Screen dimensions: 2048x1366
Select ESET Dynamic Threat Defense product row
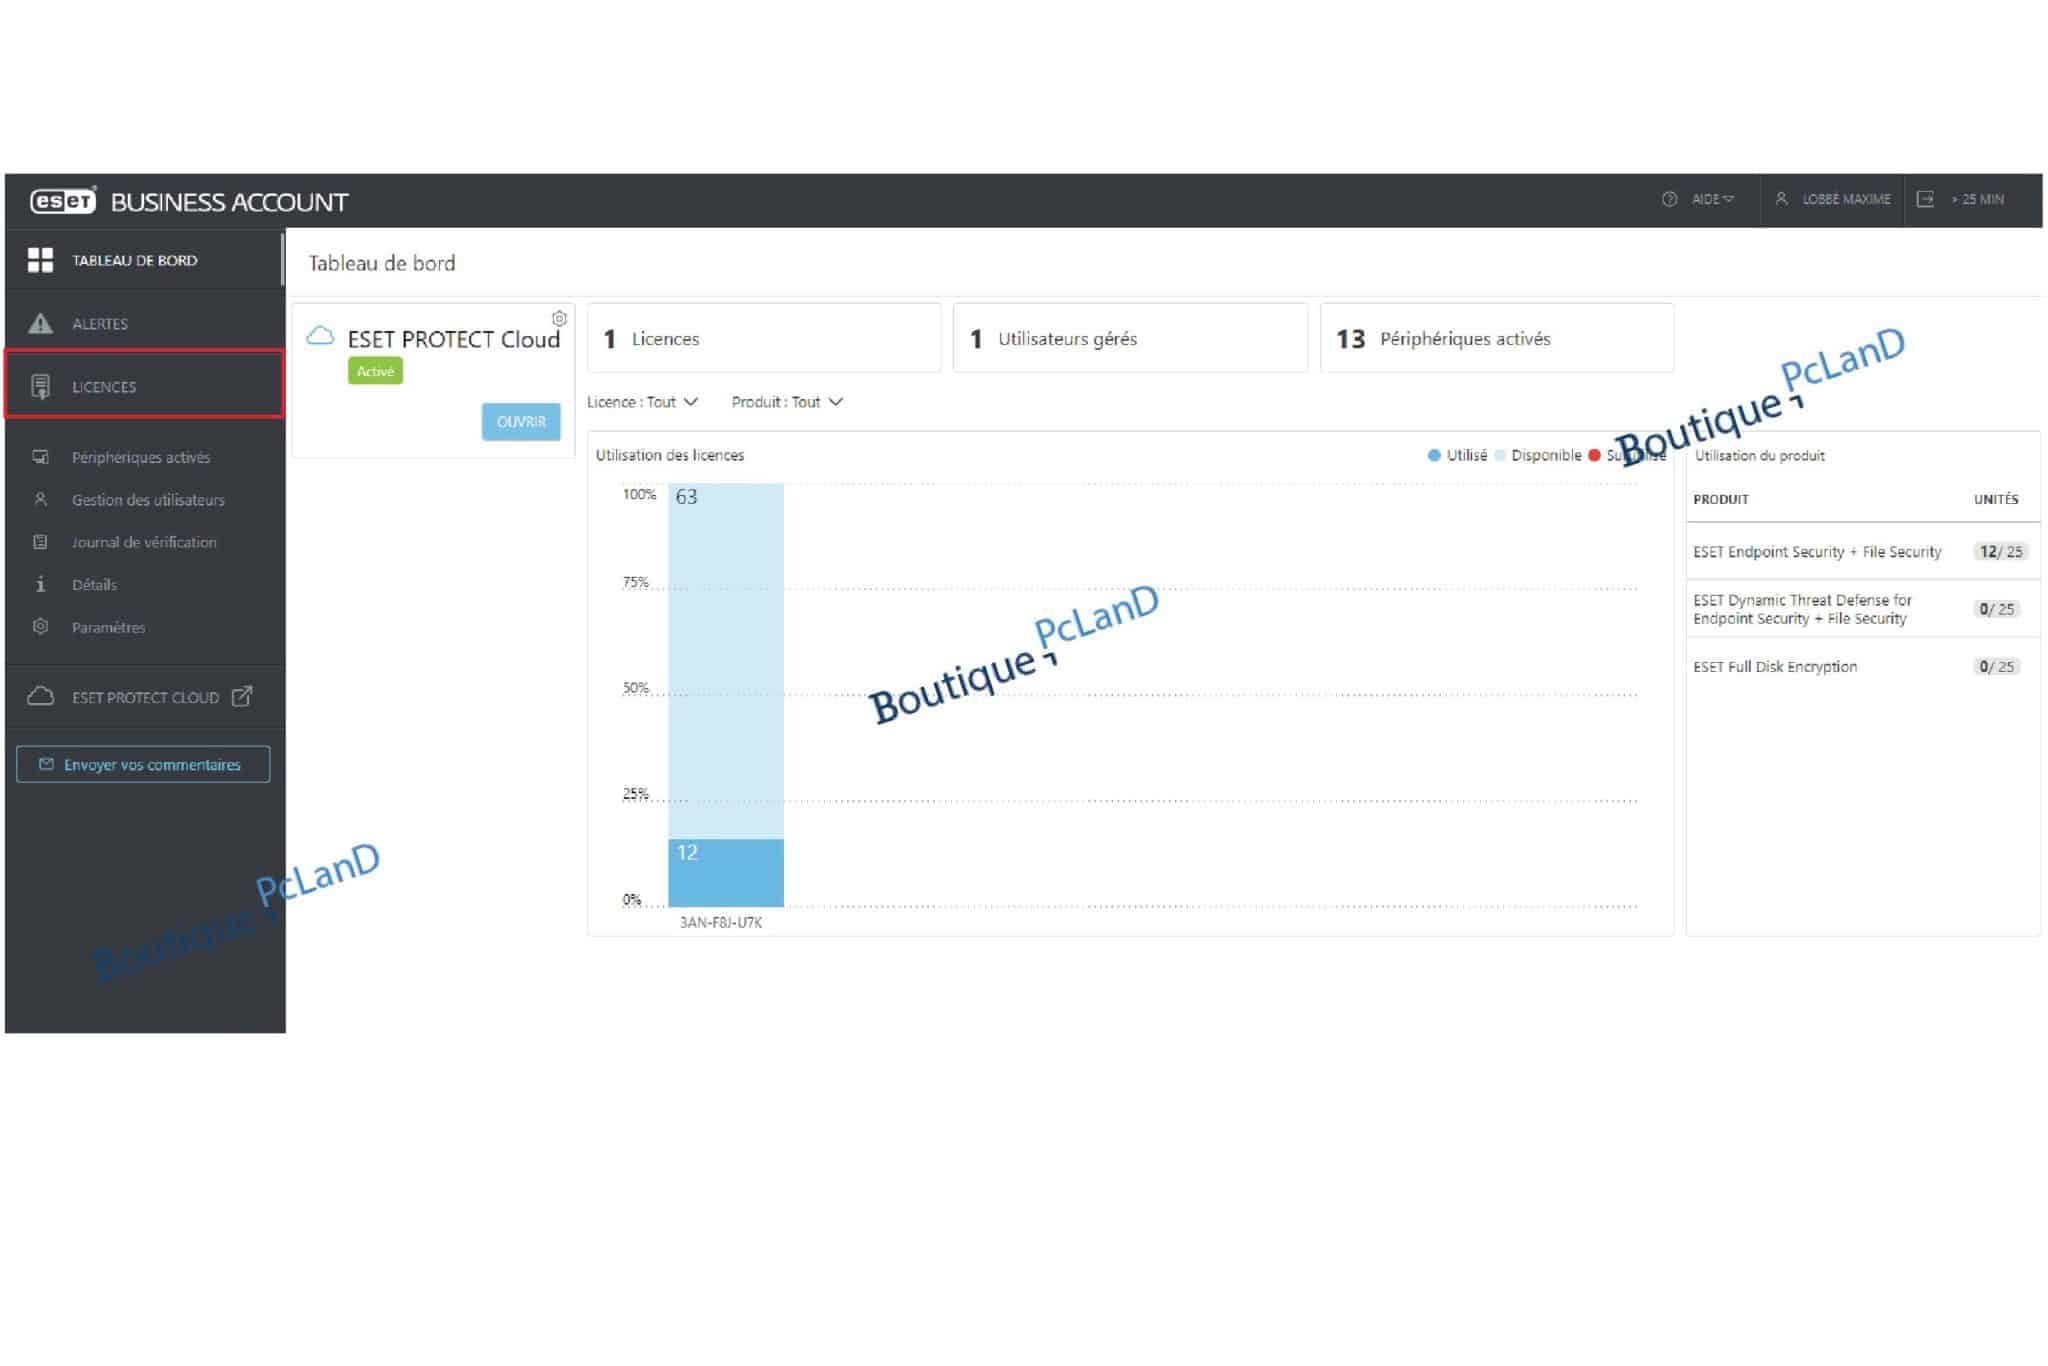(1862, 609)
